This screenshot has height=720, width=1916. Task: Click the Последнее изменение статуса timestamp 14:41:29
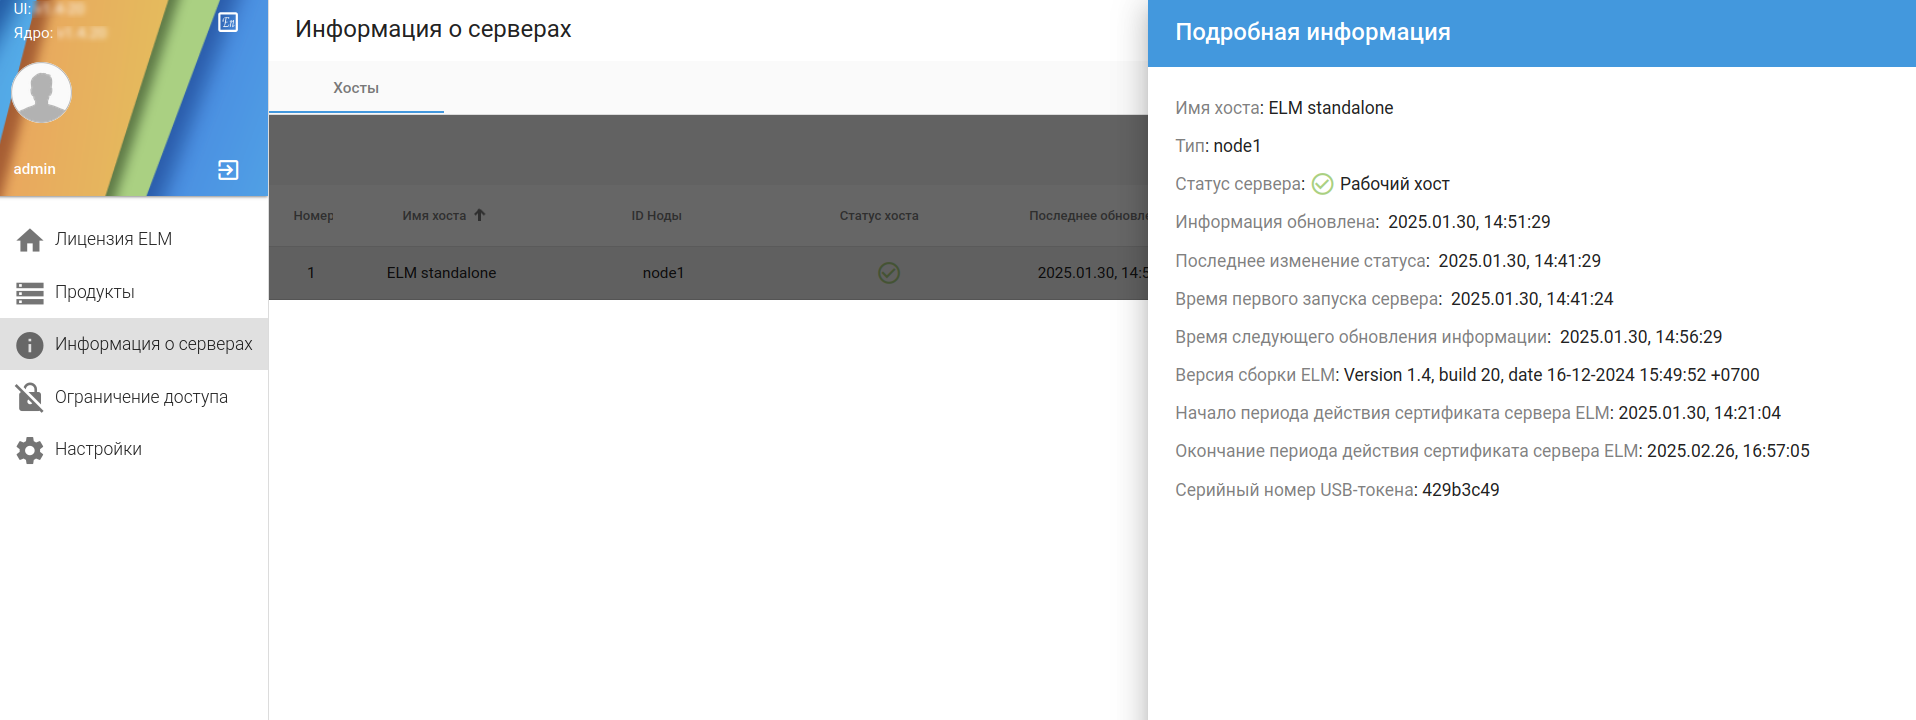pos(1519,261)
